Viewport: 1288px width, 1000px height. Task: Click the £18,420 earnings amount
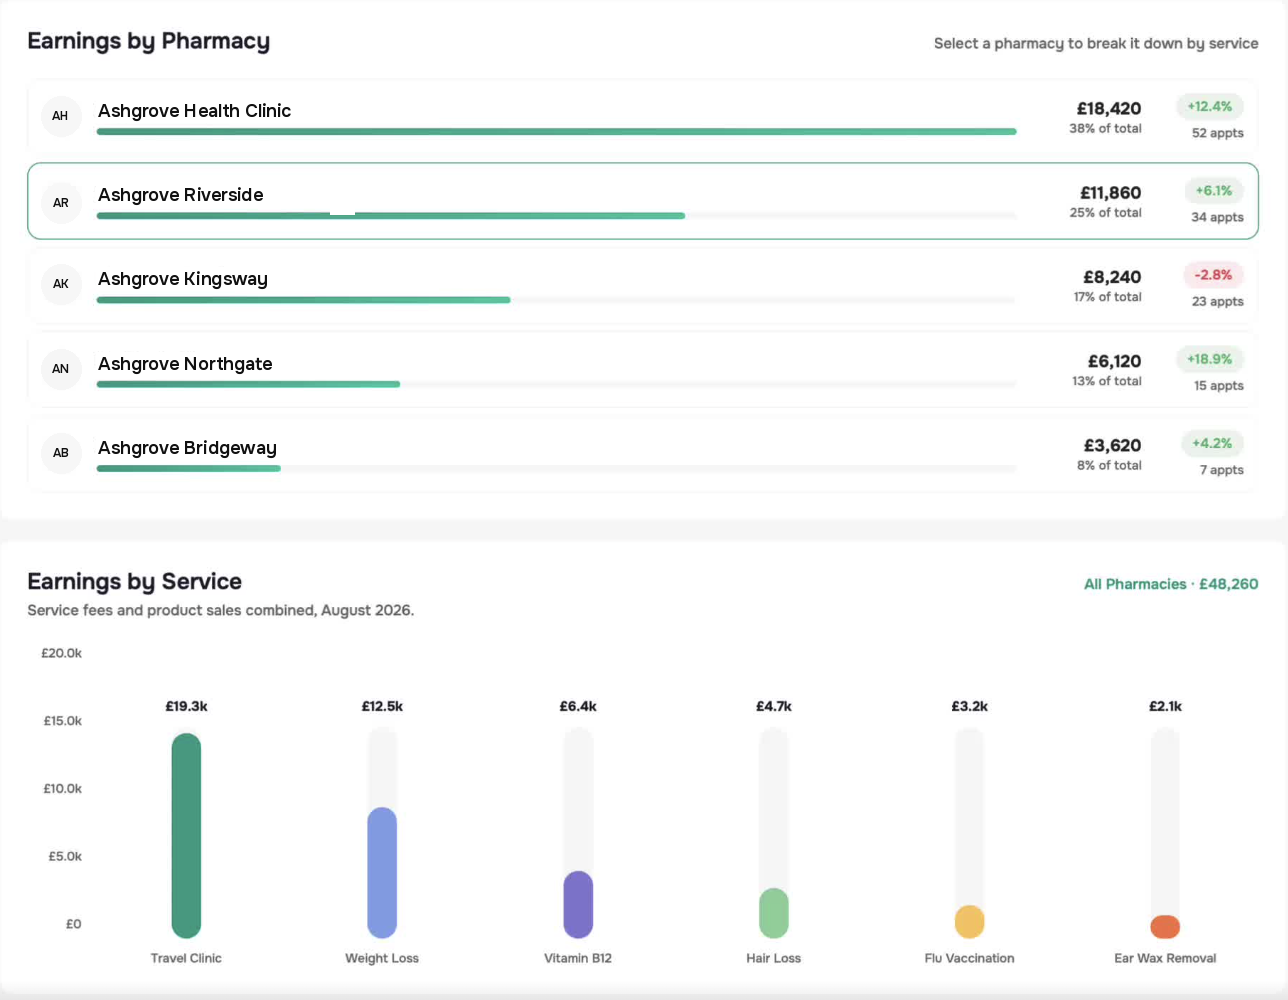coord(1109,109)
